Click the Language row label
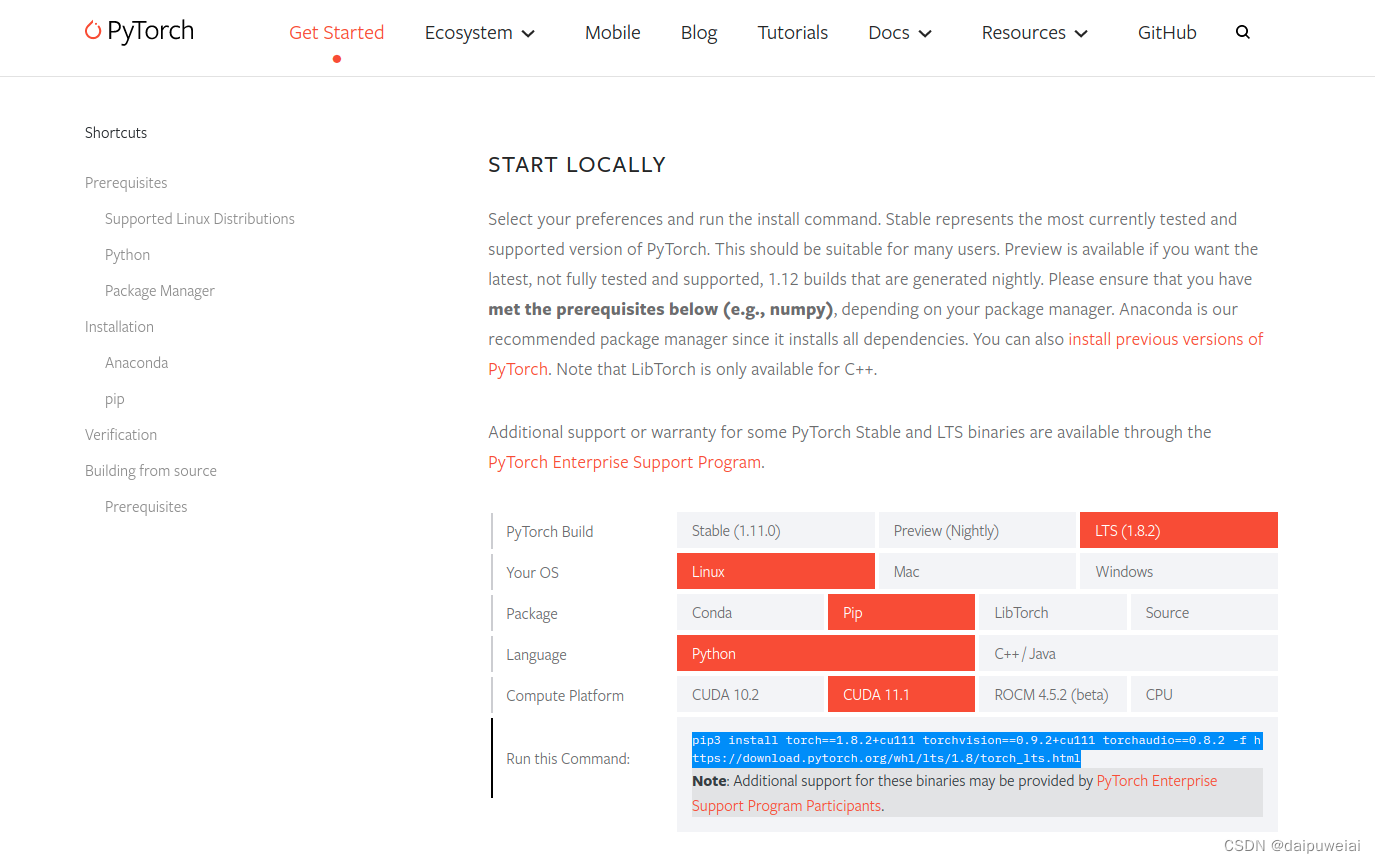The height and width of the screenshot is (863, 1375). (536, 654)
